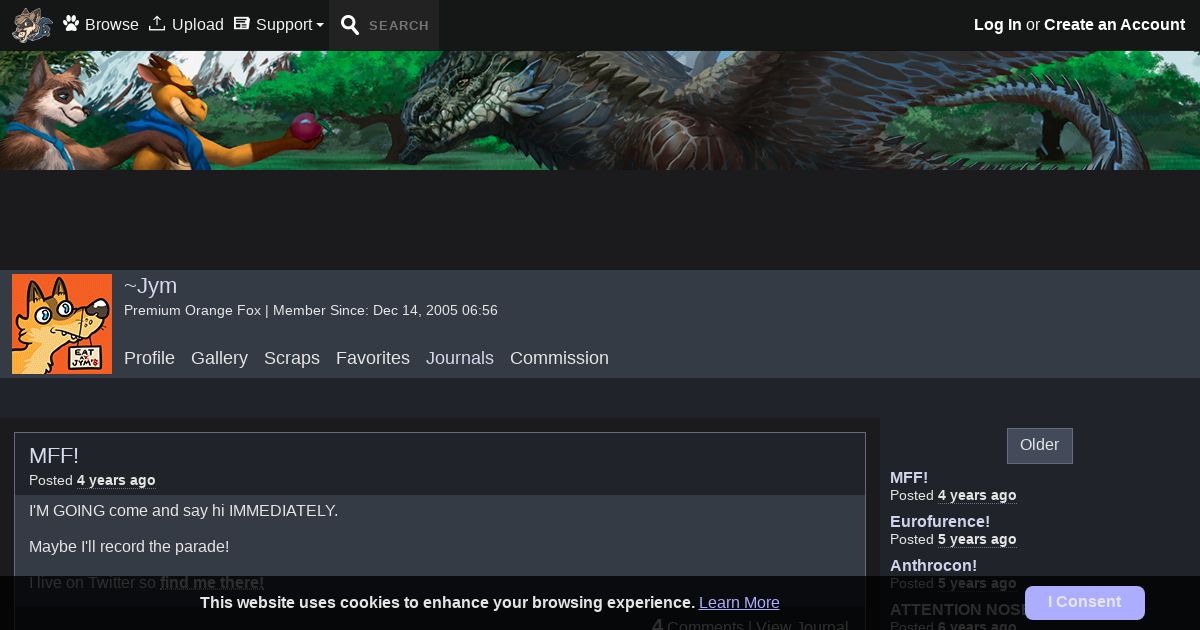Image resolution: width=1200 pixels, height=630 pixels.
Task: Open the Favorites tab
Action: coord(373,358)
